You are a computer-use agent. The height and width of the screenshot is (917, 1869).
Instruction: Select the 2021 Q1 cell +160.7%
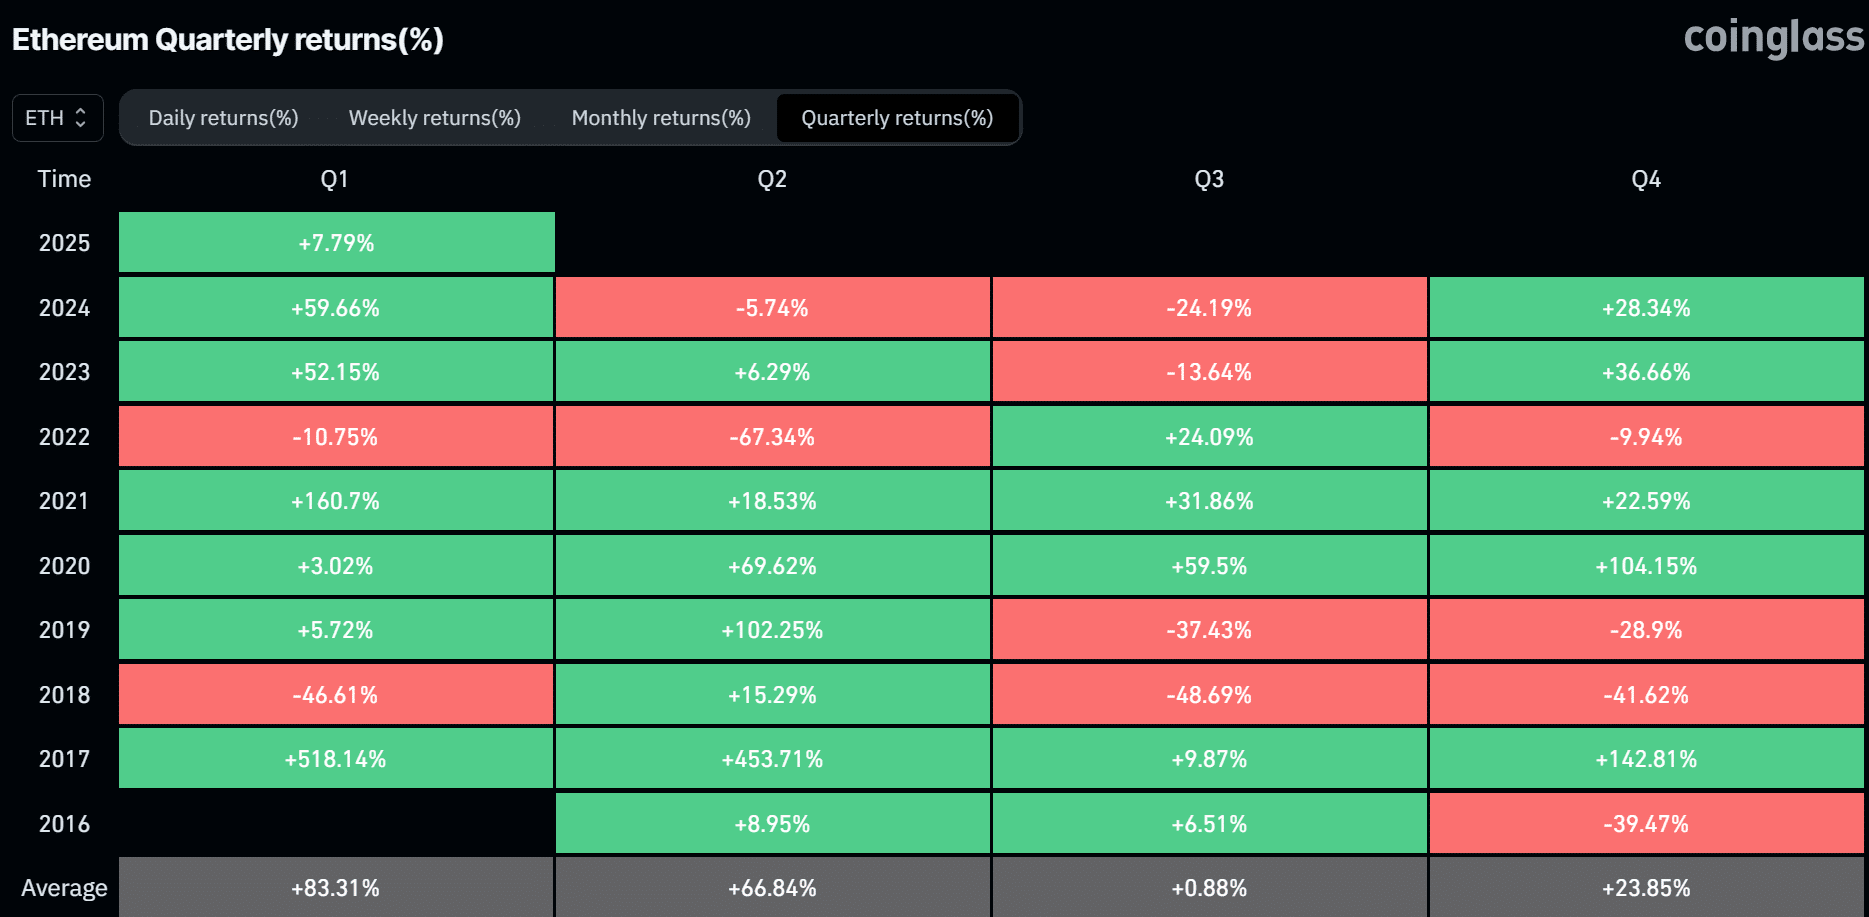point(336,500)
